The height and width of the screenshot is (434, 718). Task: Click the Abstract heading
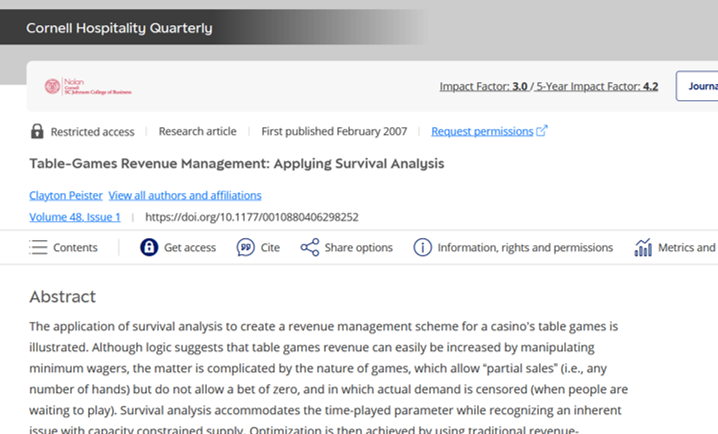pos(63,297)
